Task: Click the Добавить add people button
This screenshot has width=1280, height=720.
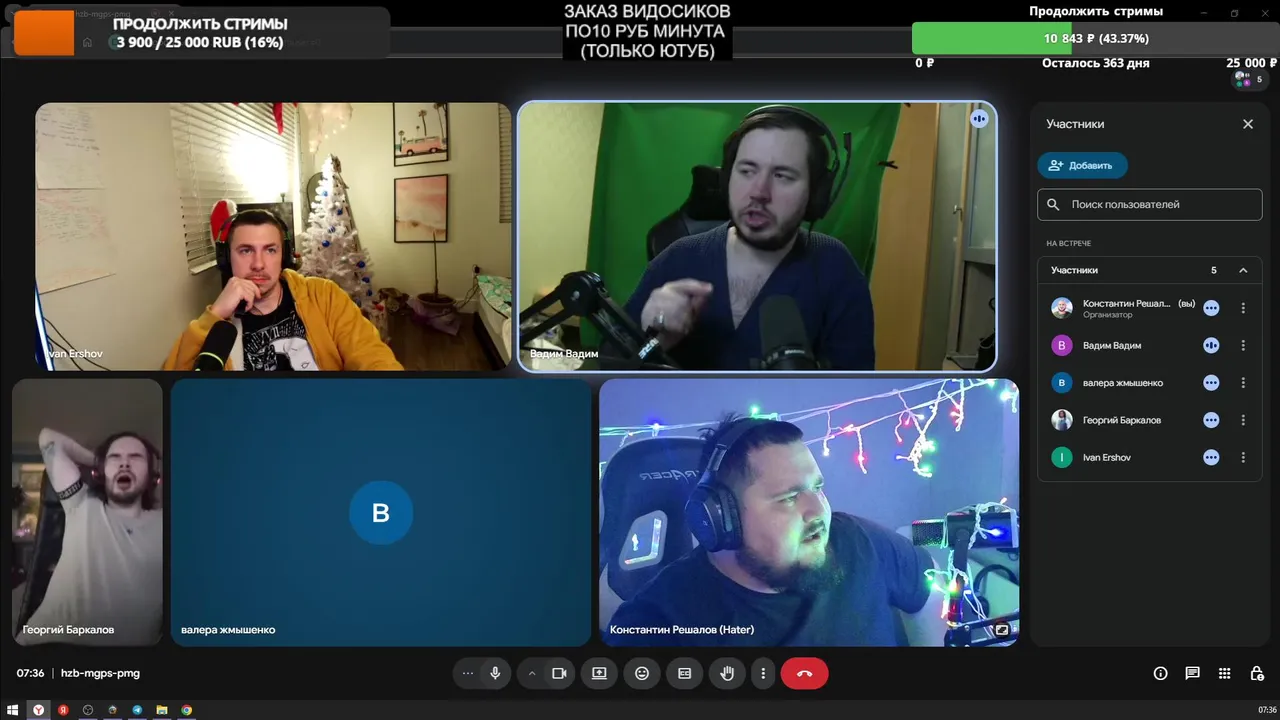Action: coord(1082,165)
